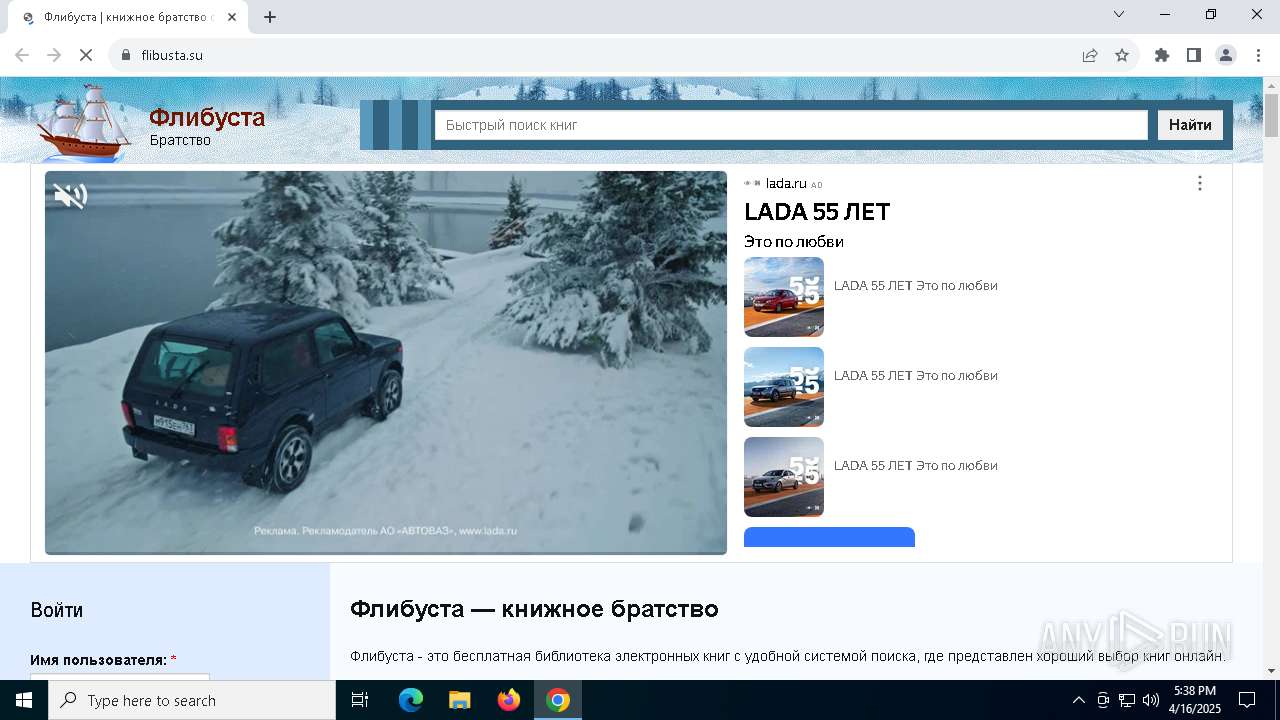Image resolution: width=1280 pixels, height=720 pixels.
Task: Open ad options three-dot menu
Action: 1199,183
